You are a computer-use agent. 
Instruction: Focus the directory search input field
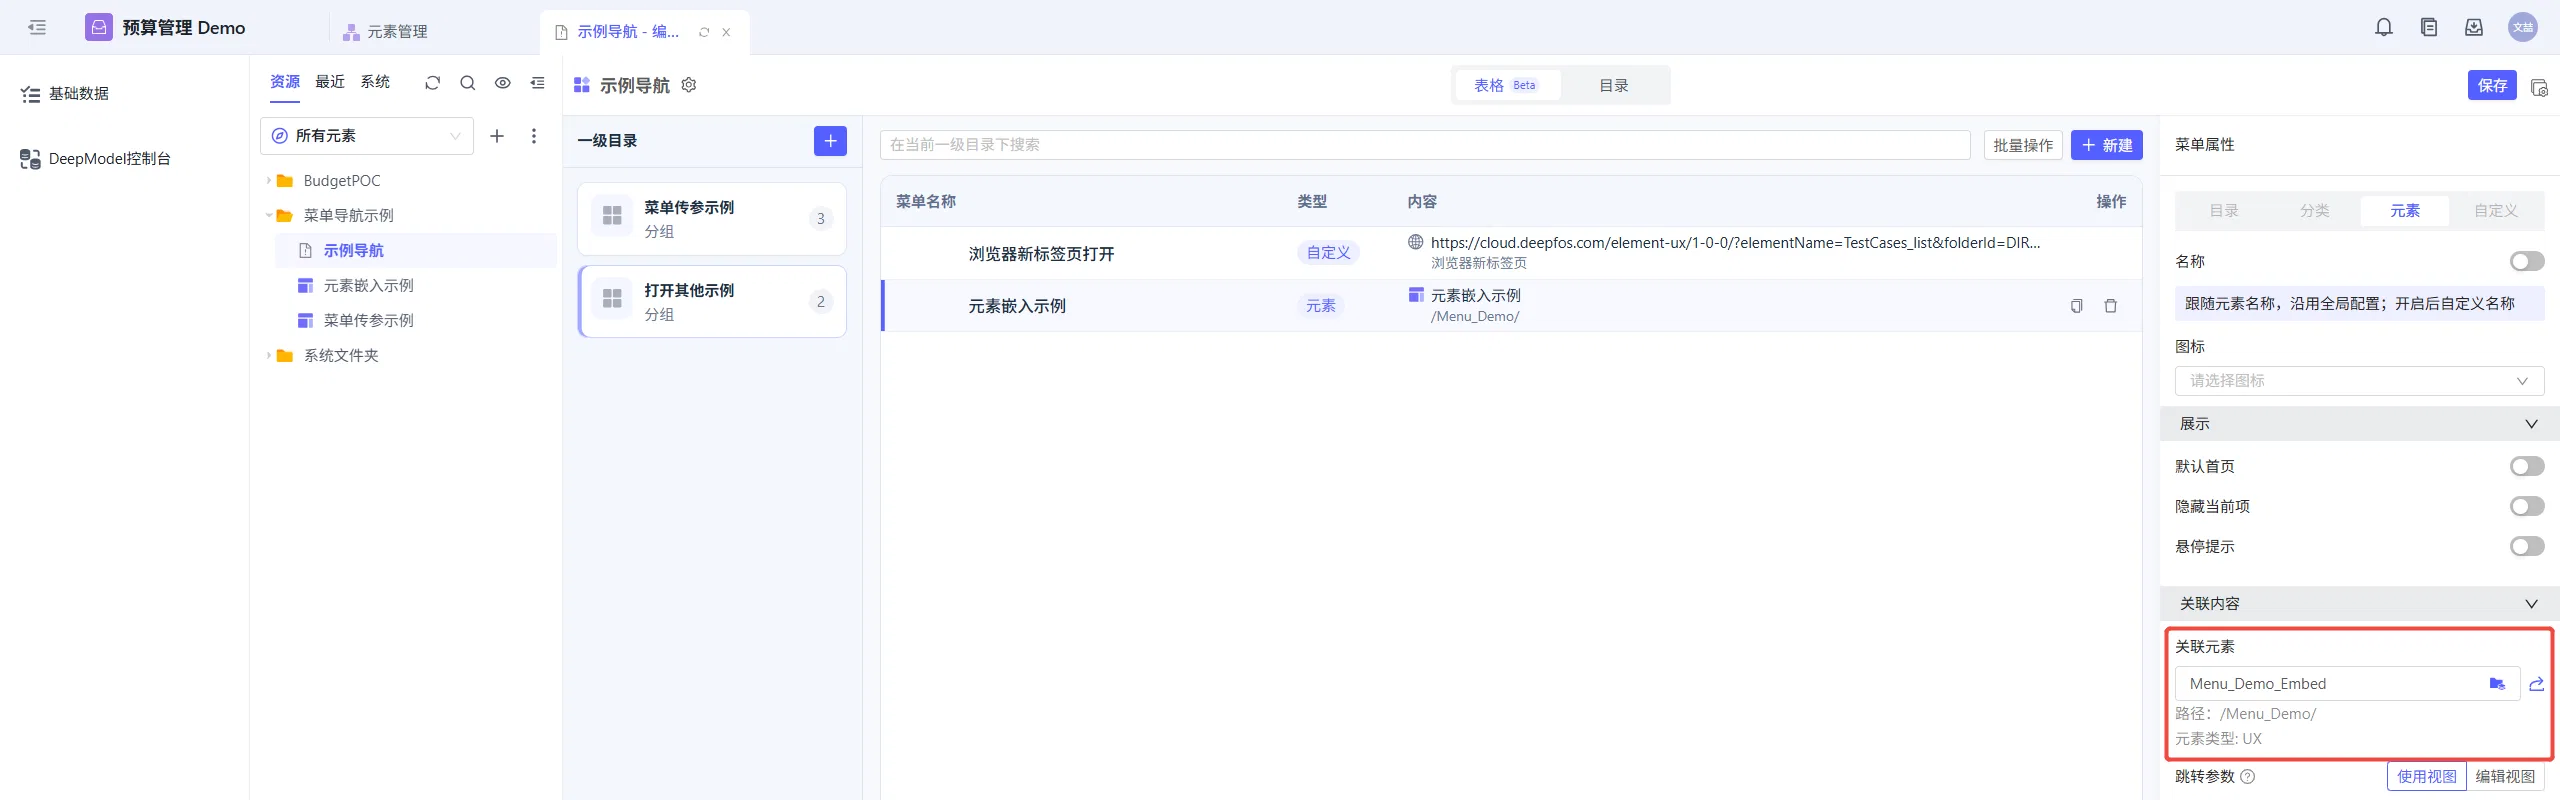(x=1425, y=145)
